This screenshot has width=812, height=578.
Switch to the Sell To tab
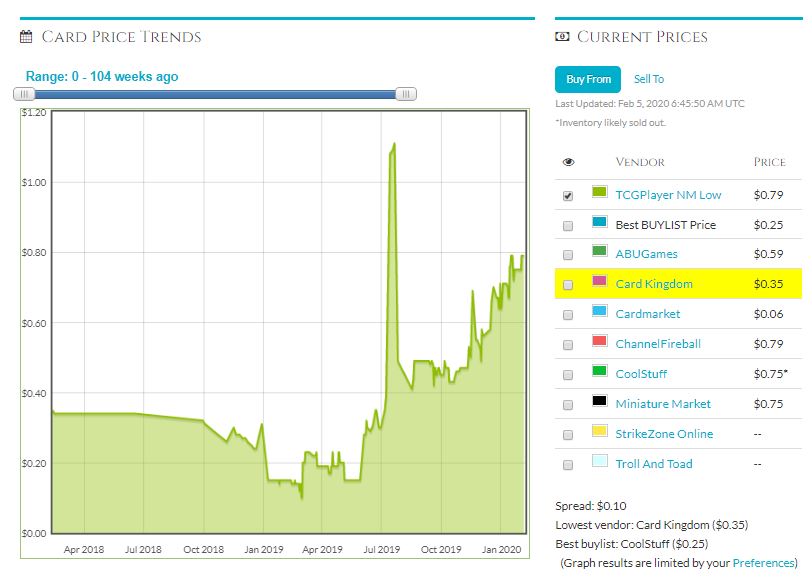pos(649,79)
